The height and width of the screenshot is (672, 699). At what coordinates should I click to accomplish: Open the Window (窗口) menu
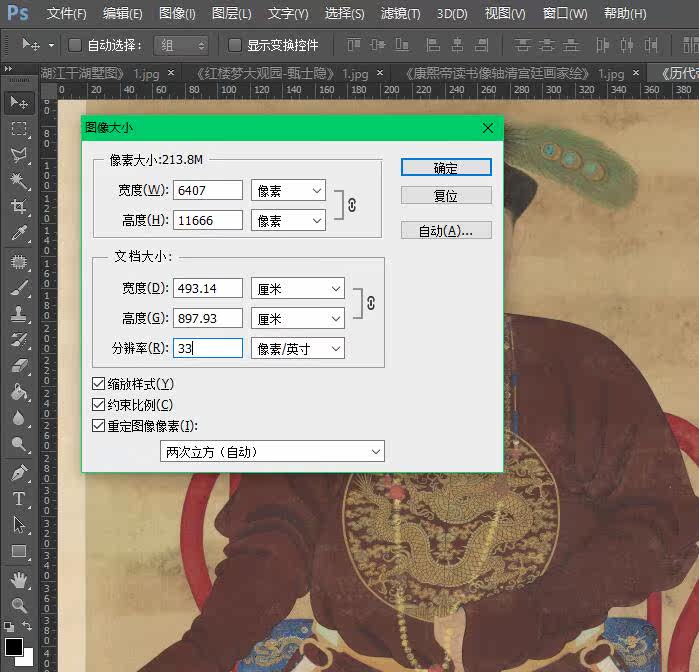coord(565,14)
